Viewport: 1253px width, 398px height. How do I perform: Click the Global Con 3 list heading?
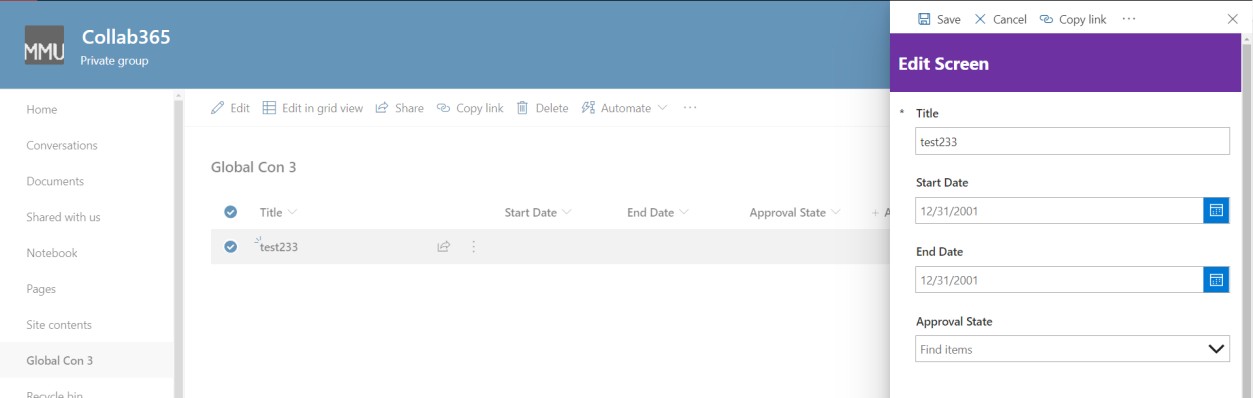point(253,167)
